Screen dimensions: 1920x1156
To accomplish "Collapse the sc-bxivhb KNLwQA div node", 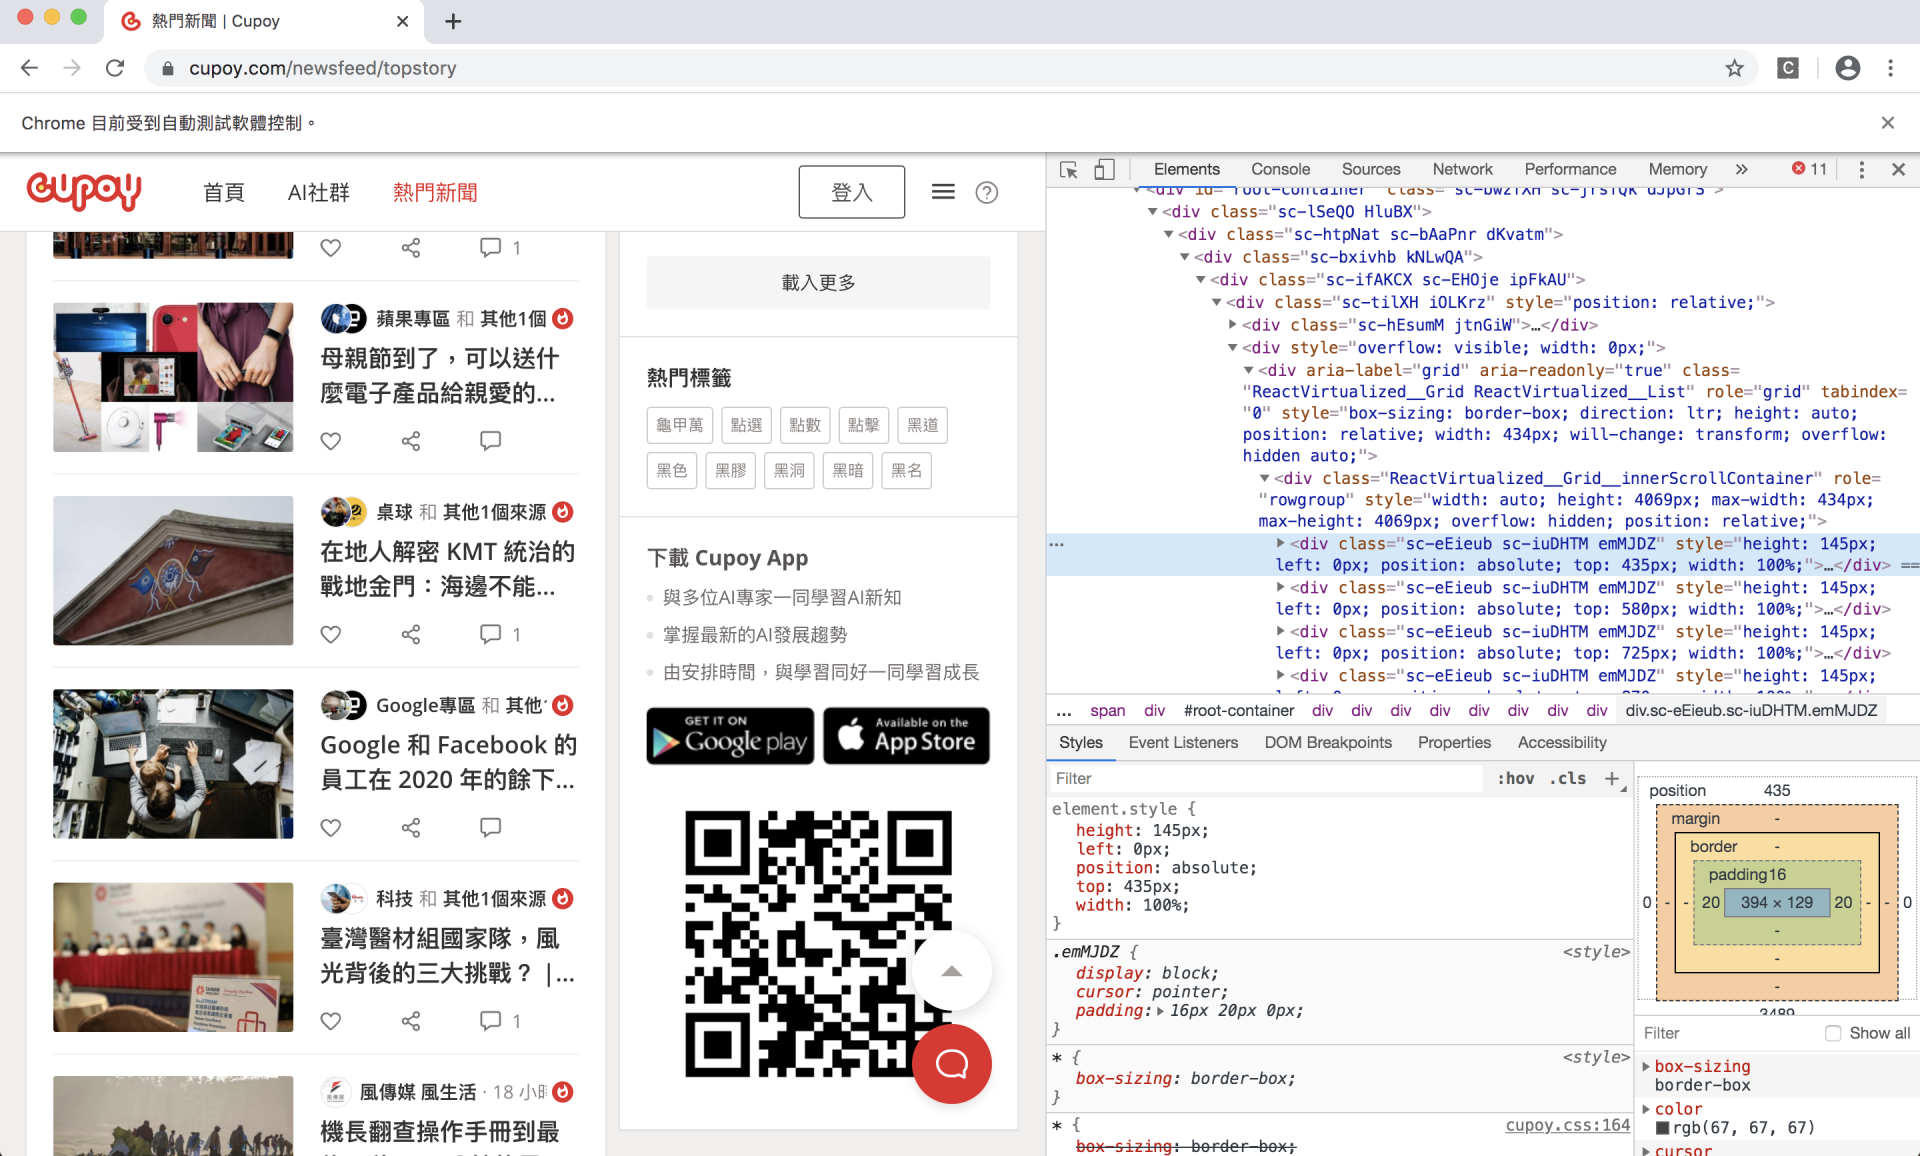I will (1185, 257).
